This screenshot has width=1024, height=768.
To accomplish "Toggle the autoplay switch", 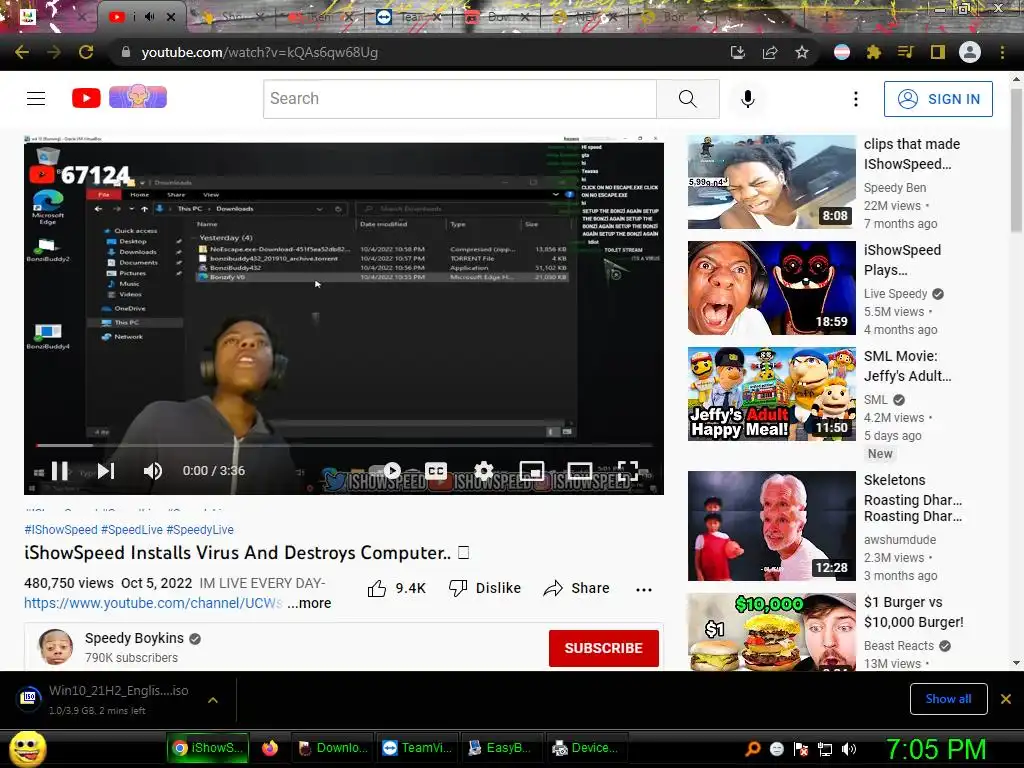I will pos(385,471).
